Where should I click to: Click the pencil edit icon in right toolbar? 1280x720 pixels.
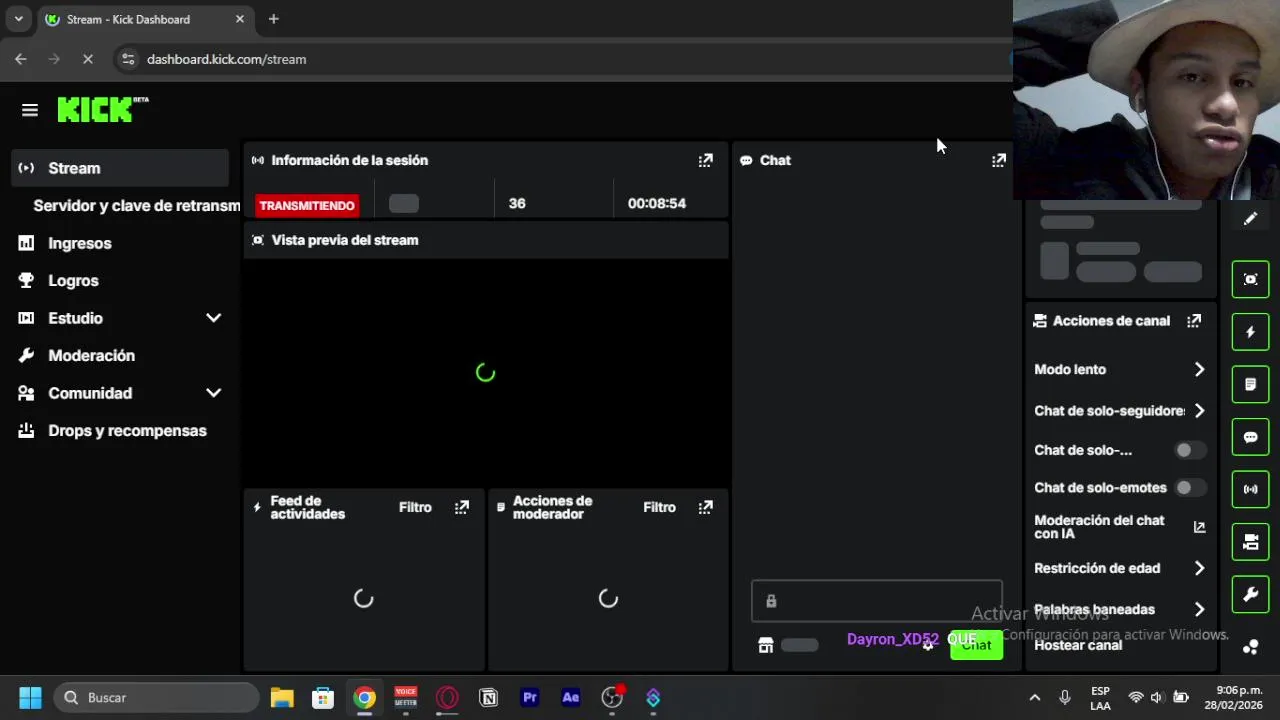pyautogui.click(x=1250, y=219)
